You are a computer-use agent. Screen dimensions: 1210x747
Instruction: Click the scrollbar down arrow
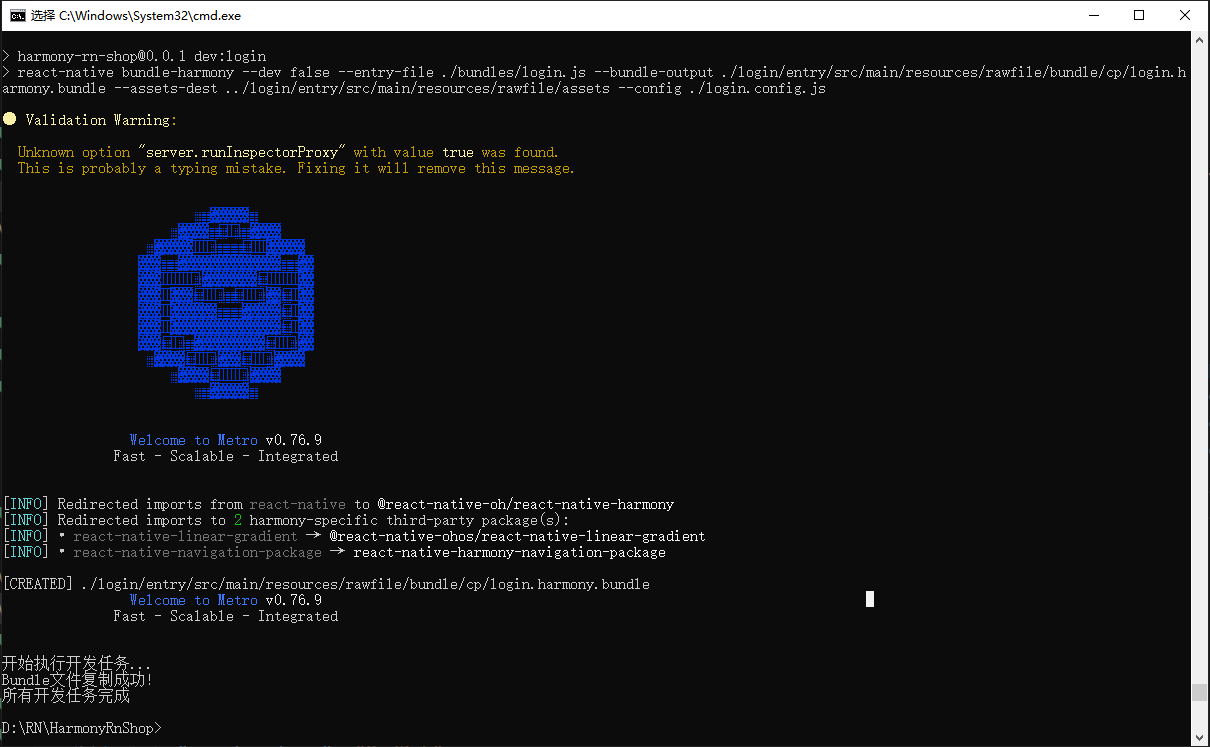click(1200, 737)
